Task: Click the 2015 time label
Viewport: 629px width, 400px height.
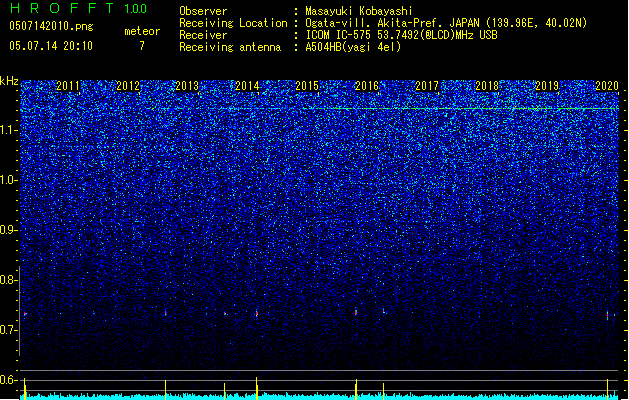Action: [307, 86]
